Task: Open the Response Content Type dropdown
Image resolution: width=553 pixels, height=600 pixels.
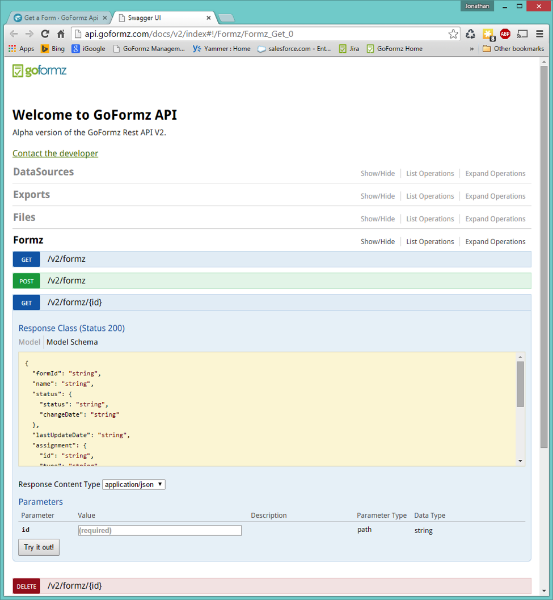Action: 134,484
